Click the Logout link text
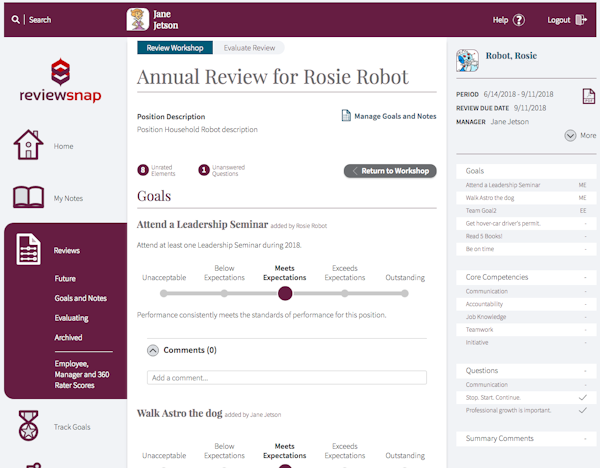This screenshot has height=468, width=600. click(x=559, y=20)
